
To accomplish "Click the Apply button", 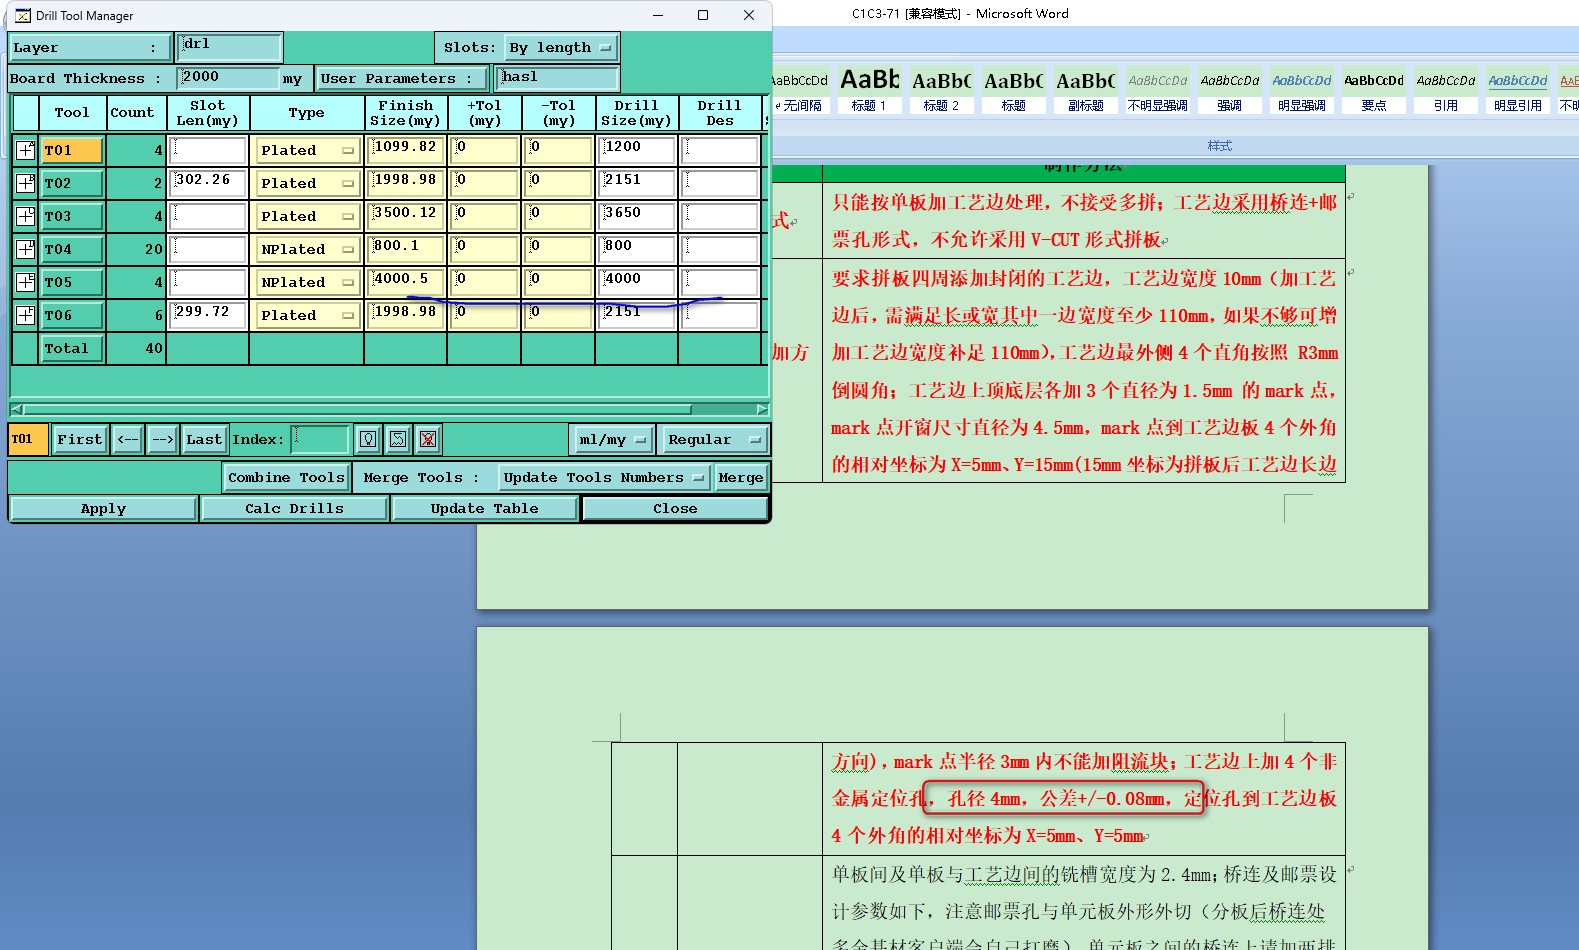I will (x=103, y=508).
